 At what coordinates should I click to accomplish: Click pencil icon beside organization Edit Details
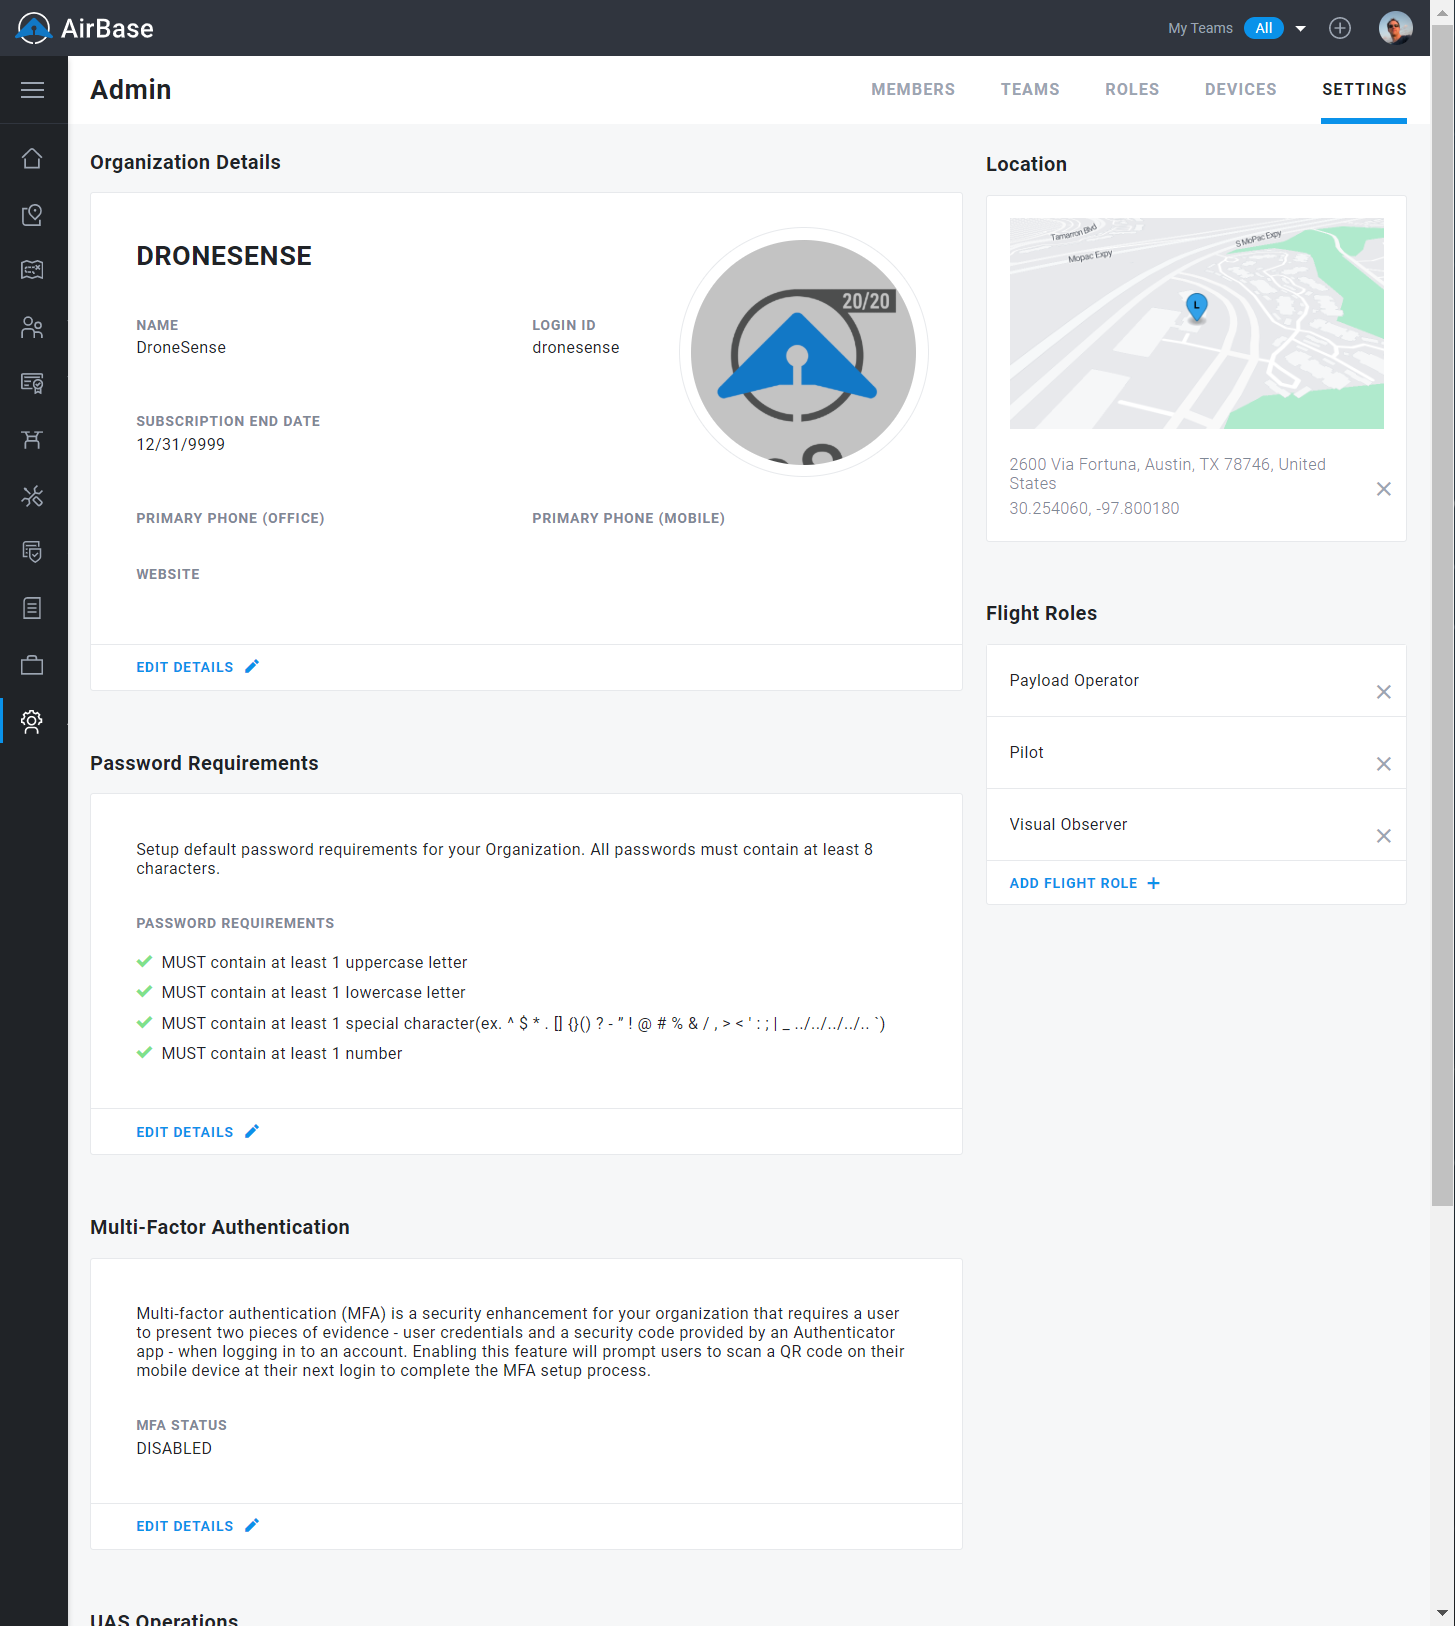(x=252, y=666)
